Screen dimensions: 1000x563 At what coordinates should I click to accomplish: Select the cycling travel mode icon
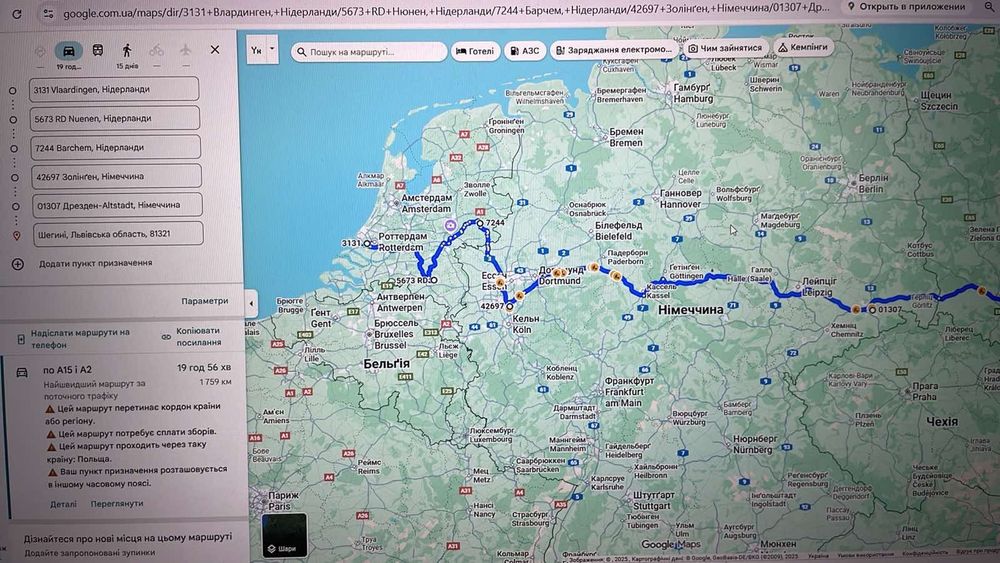(156, 50)
